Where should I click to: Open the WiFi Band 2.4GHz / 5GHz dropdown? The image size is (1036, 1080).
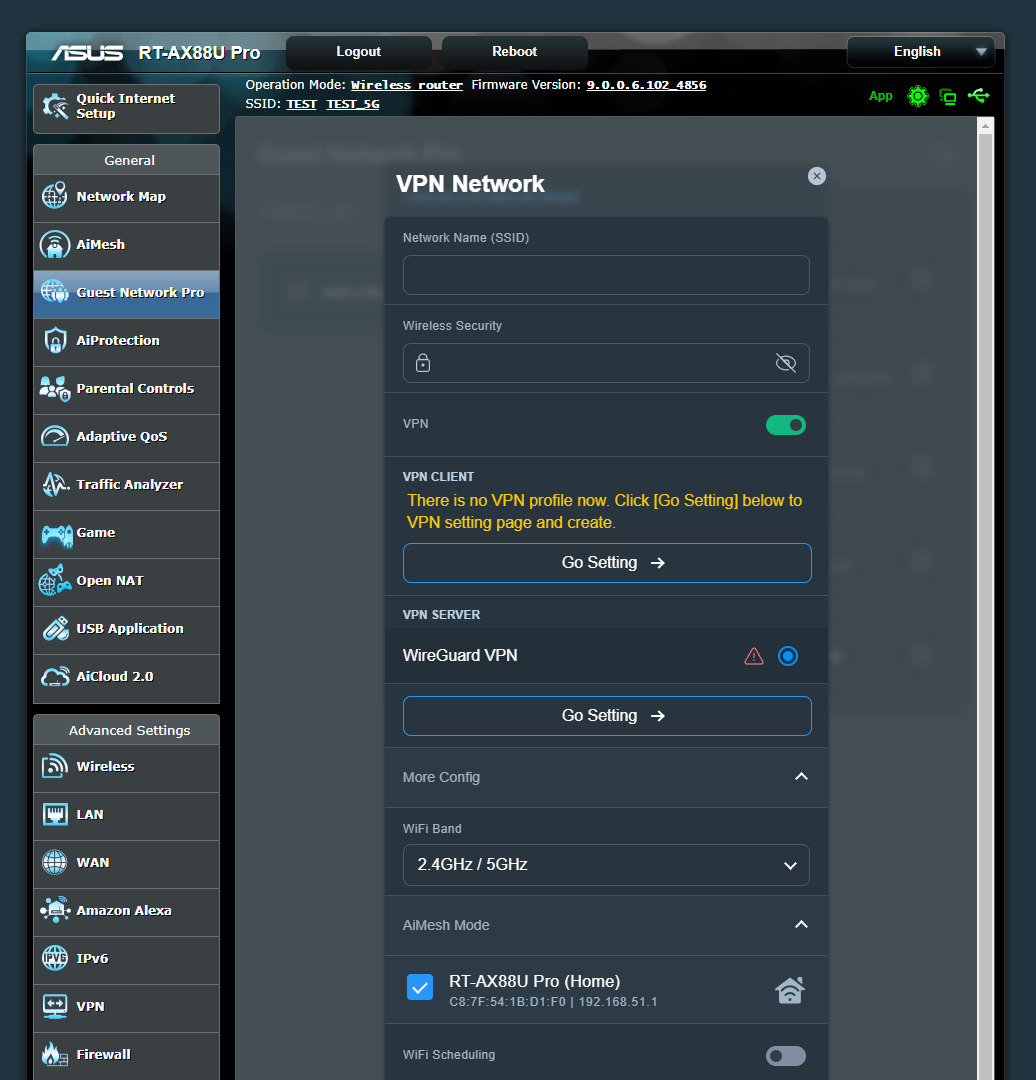pyautogui.click(x=605, y=865)
